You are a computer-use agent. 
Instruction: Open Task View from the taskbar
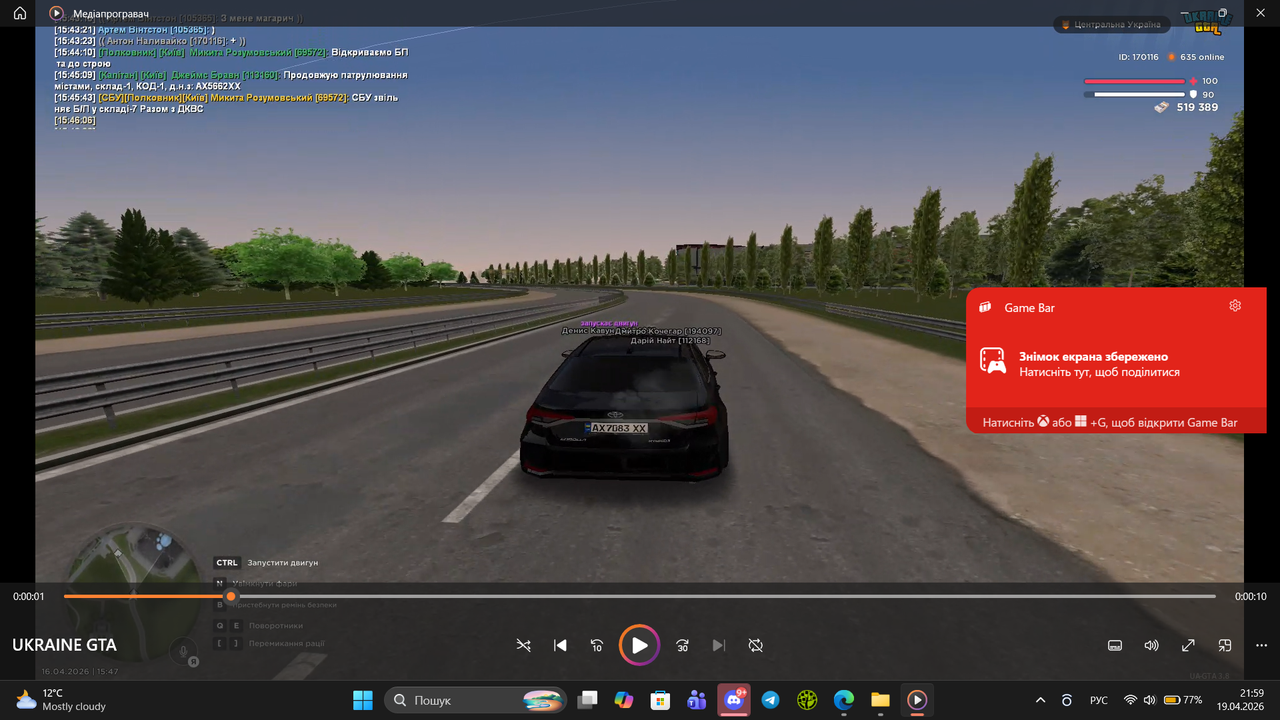587,700
